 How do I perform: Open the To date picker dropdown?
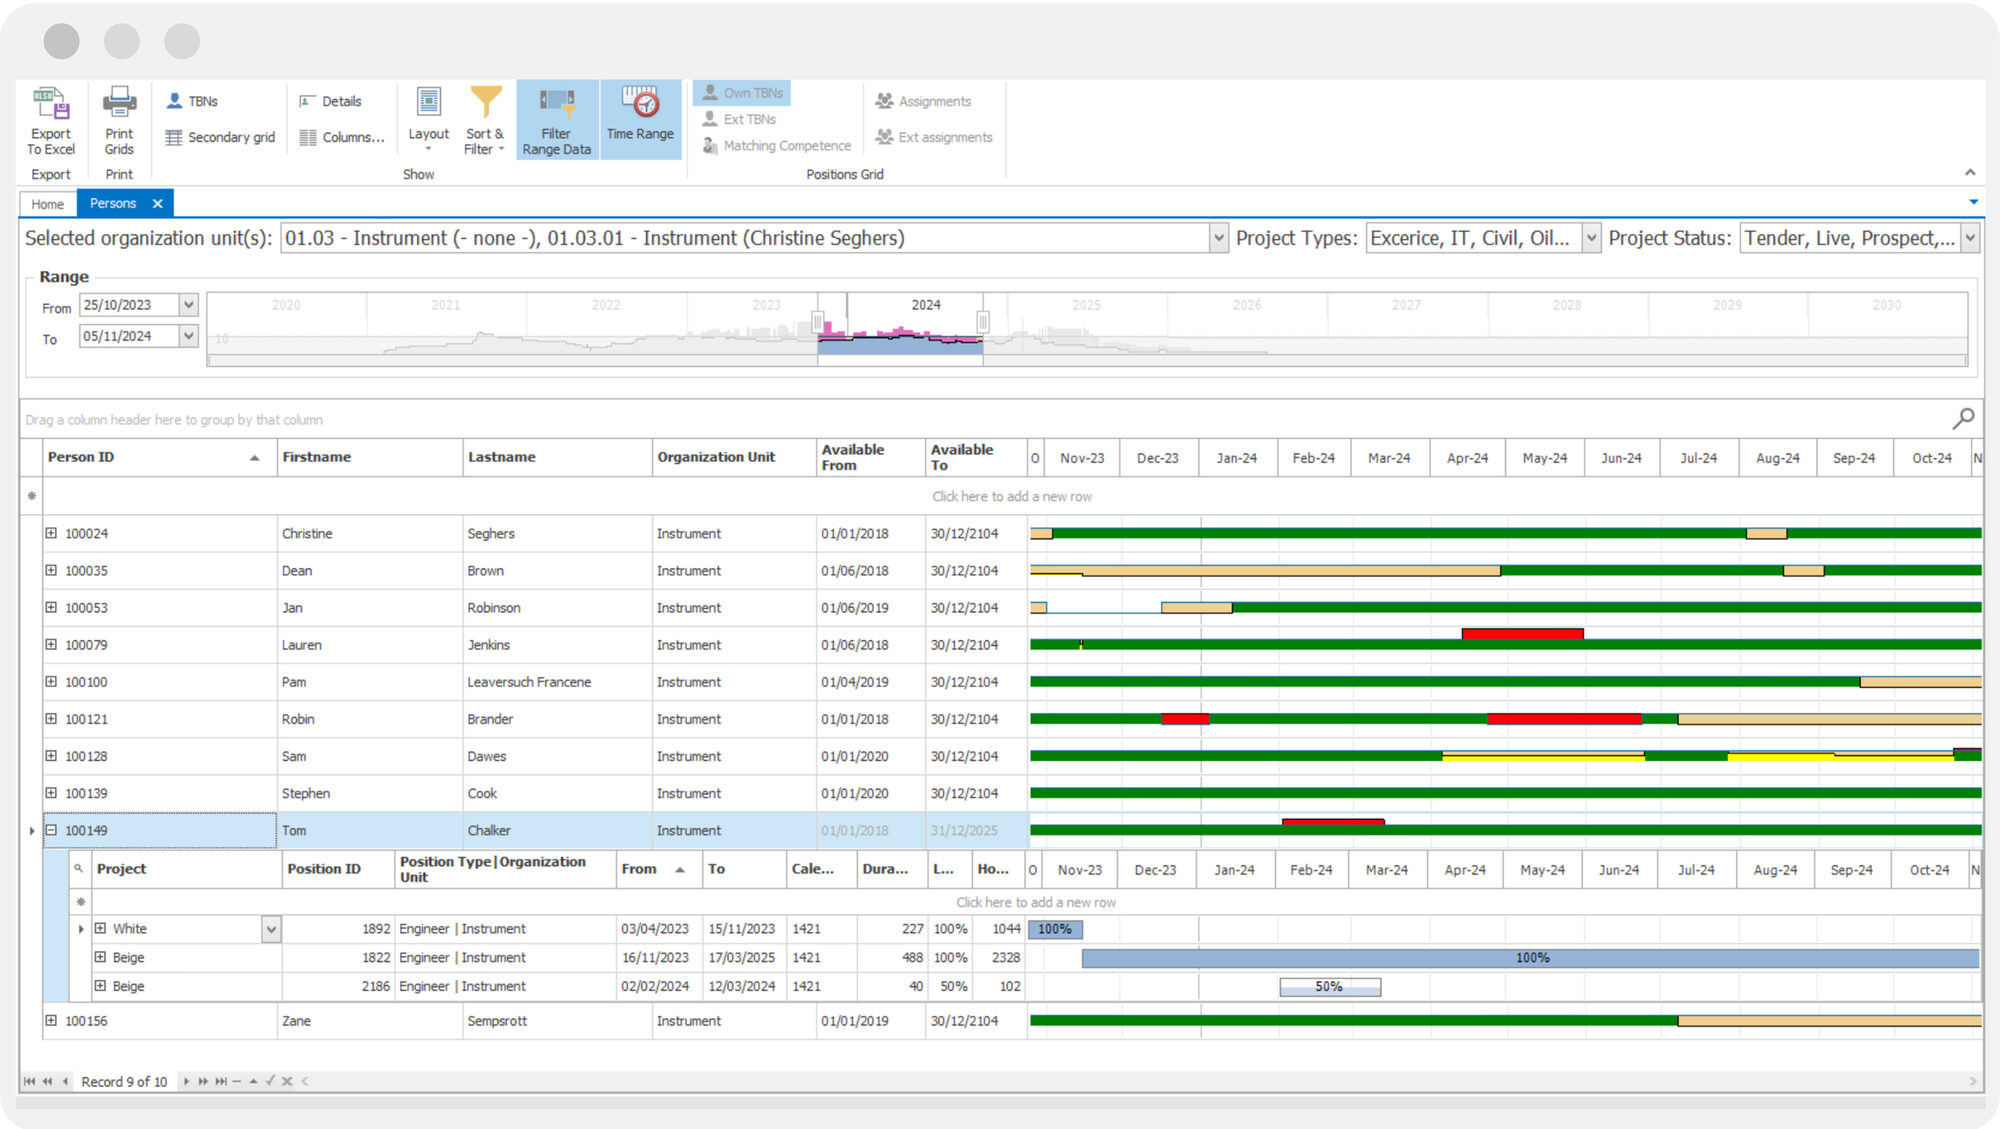(188, 336)
